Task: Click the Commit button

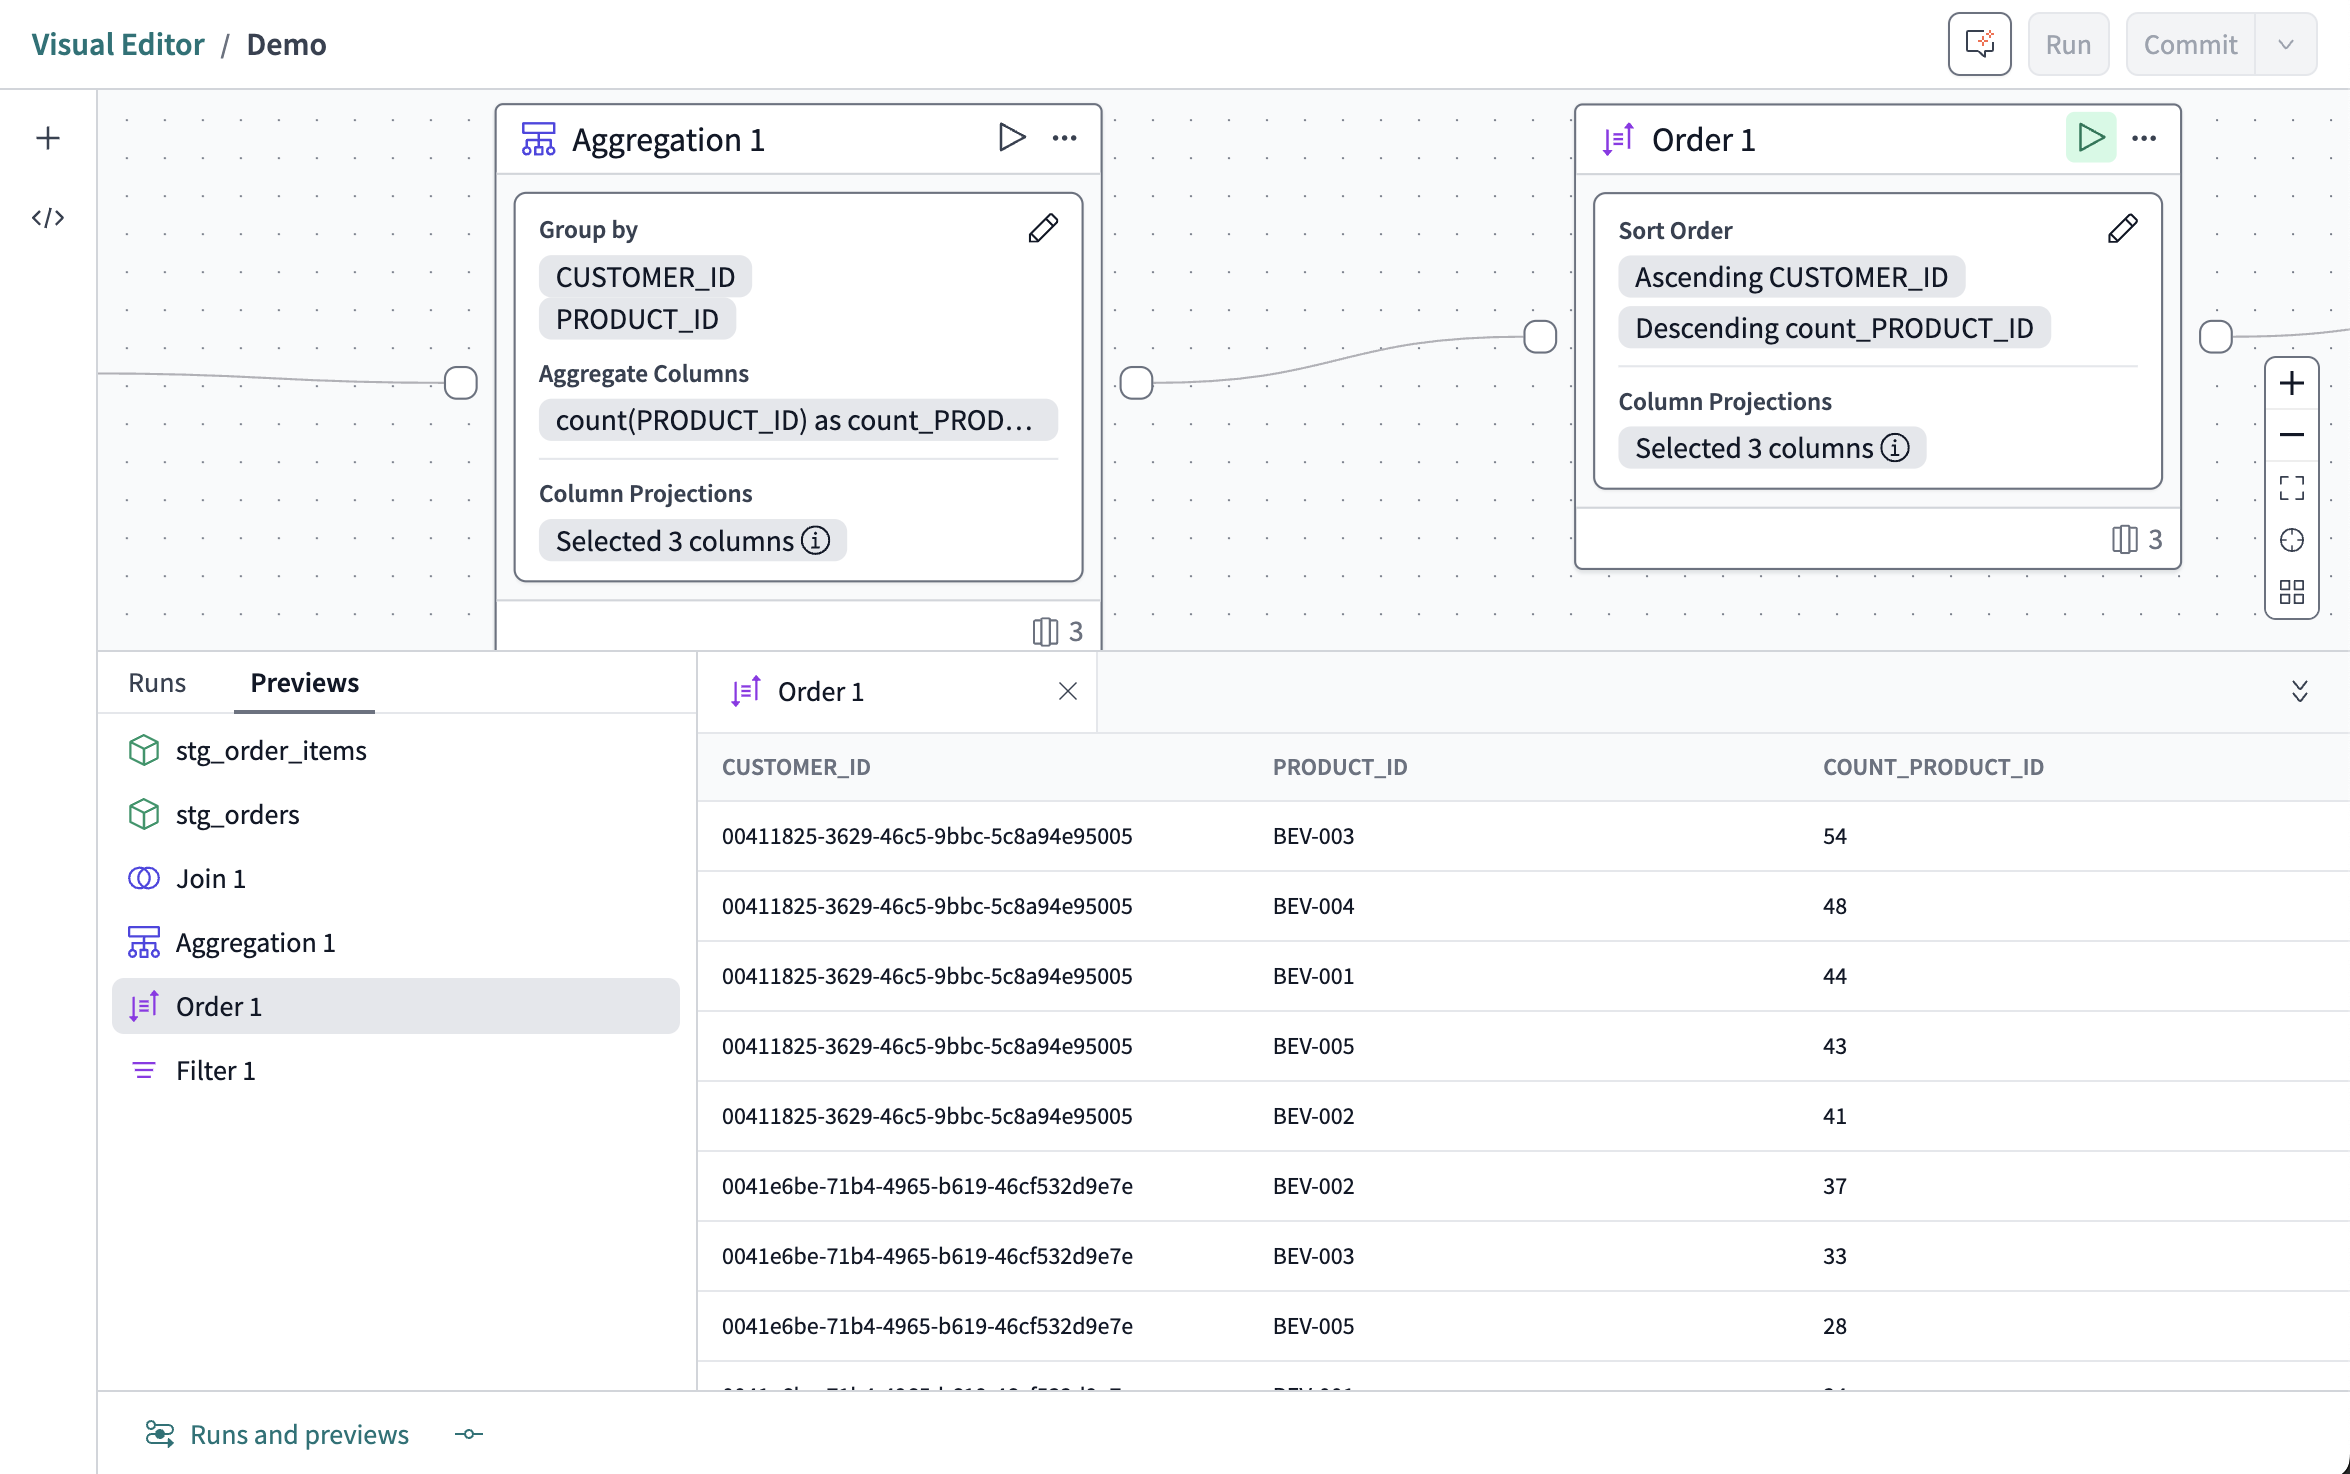Action: pos(2190,43)
